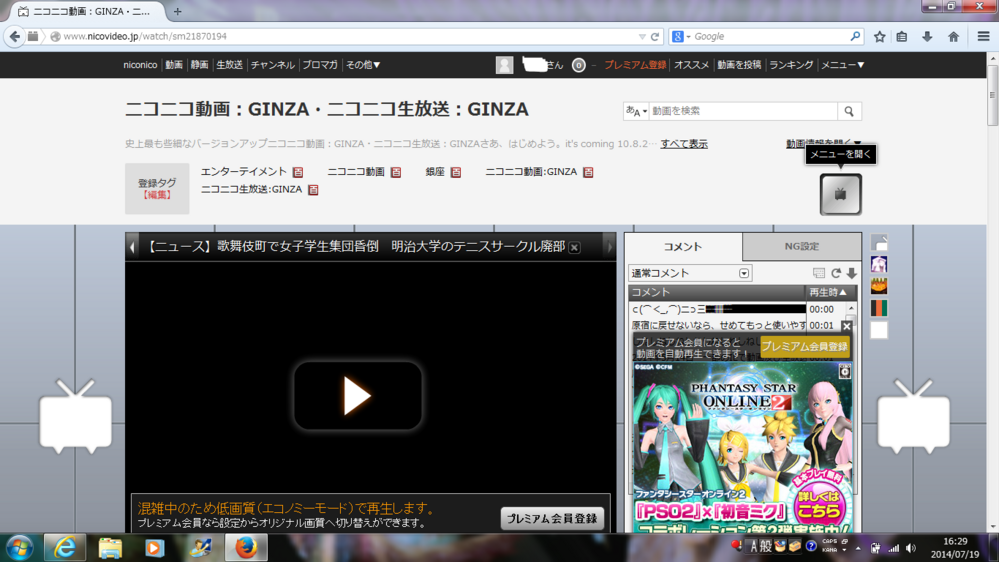Open the ランキング menu item
This screenshot has width=999, height=562.
[x=791, y=65]
